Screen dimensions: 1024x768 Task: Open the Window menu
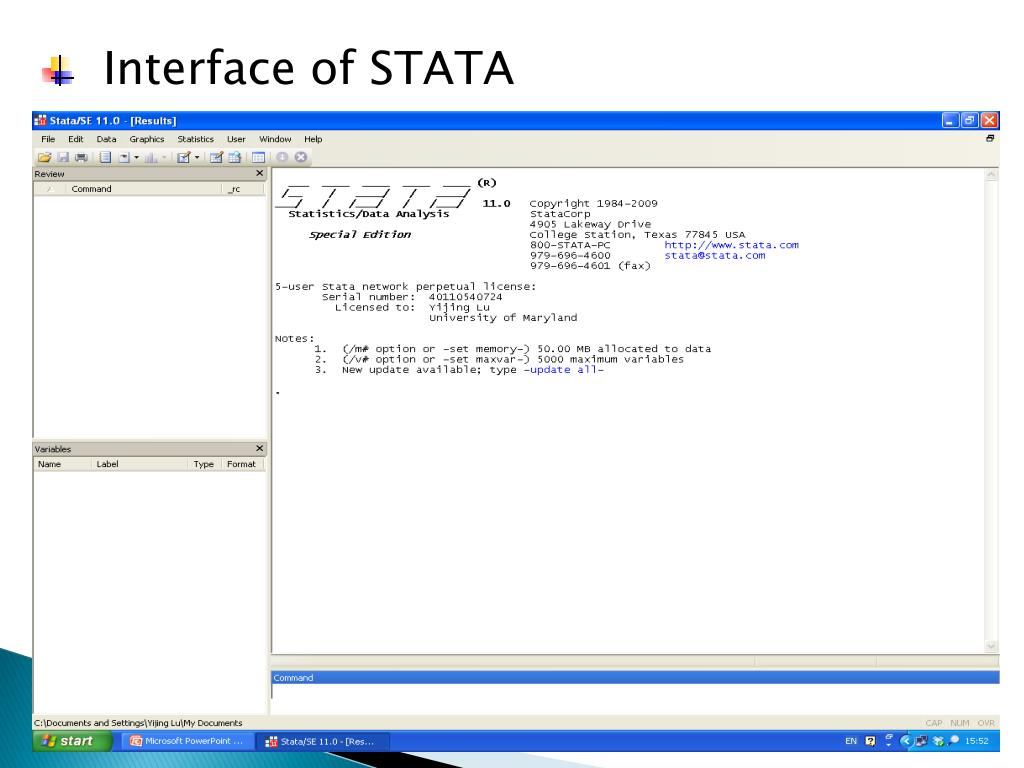275,139
